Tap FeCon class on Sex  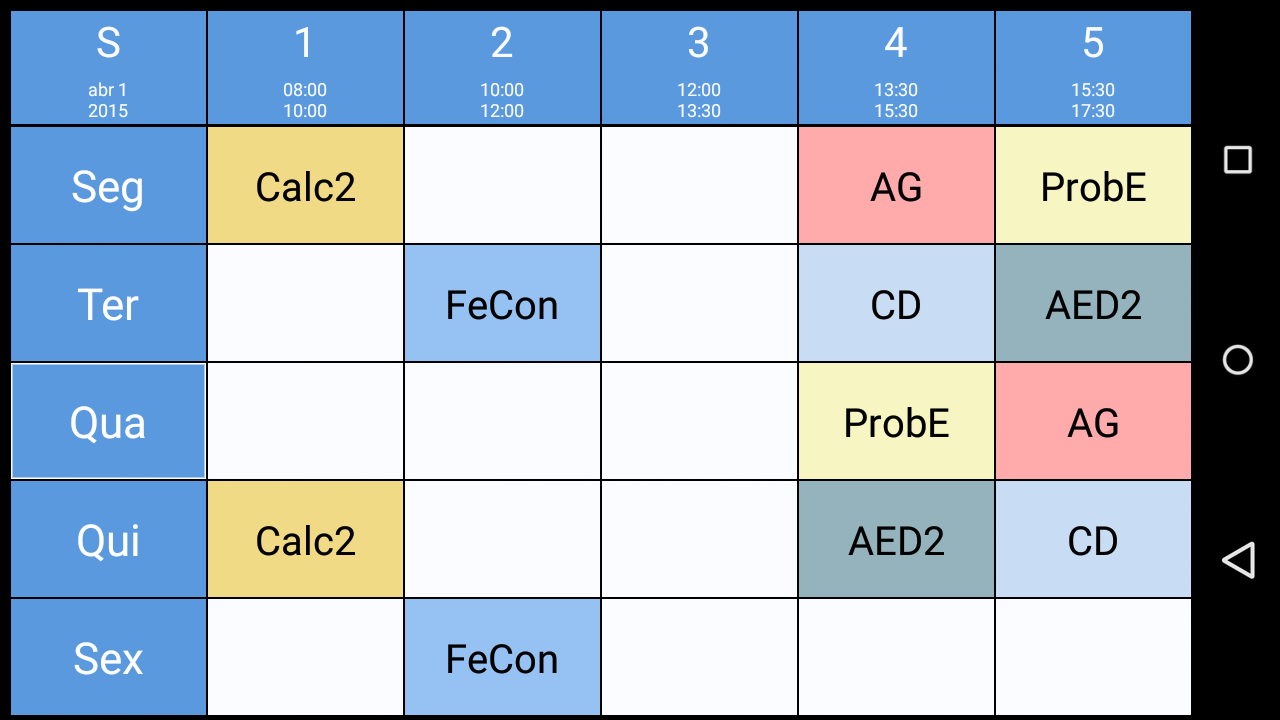pos(502,658)
